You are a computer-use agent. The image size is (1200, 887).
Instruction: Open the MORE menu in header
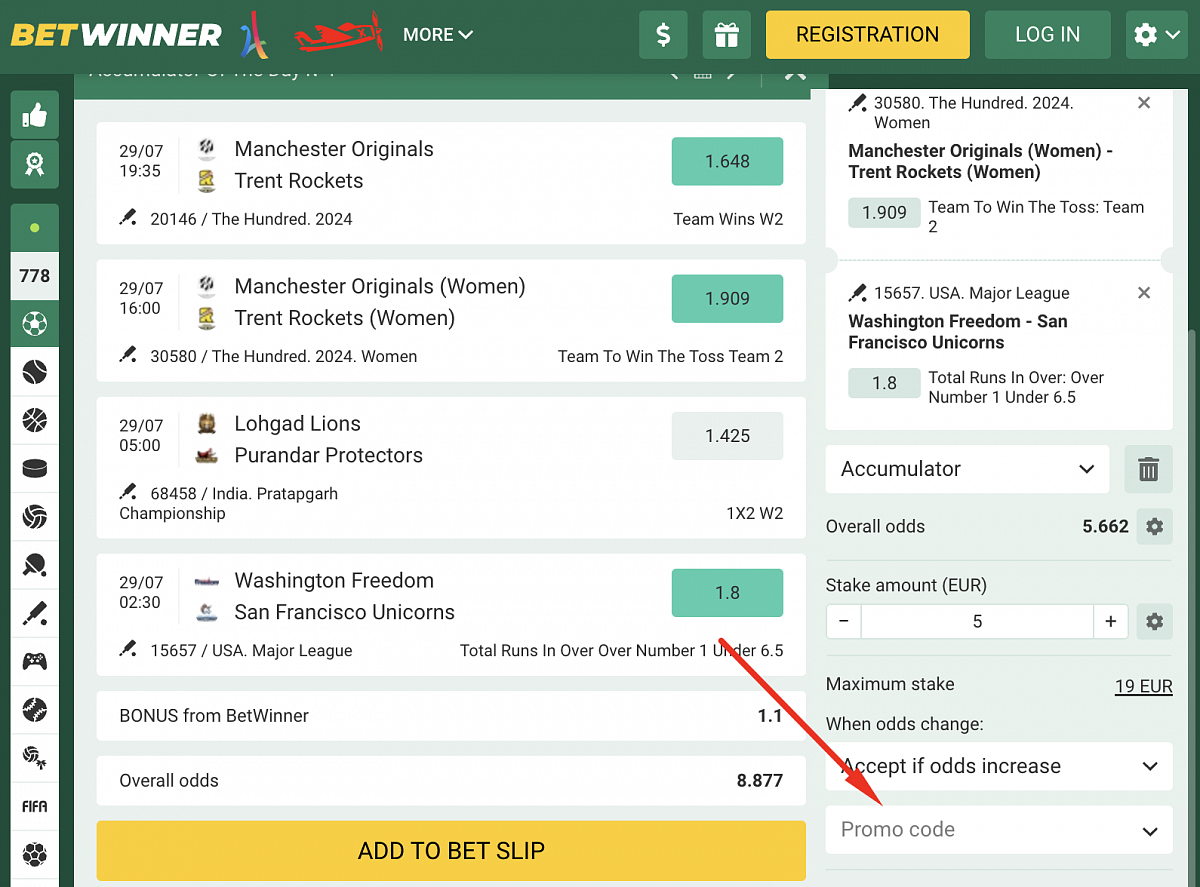click(438, 35)
